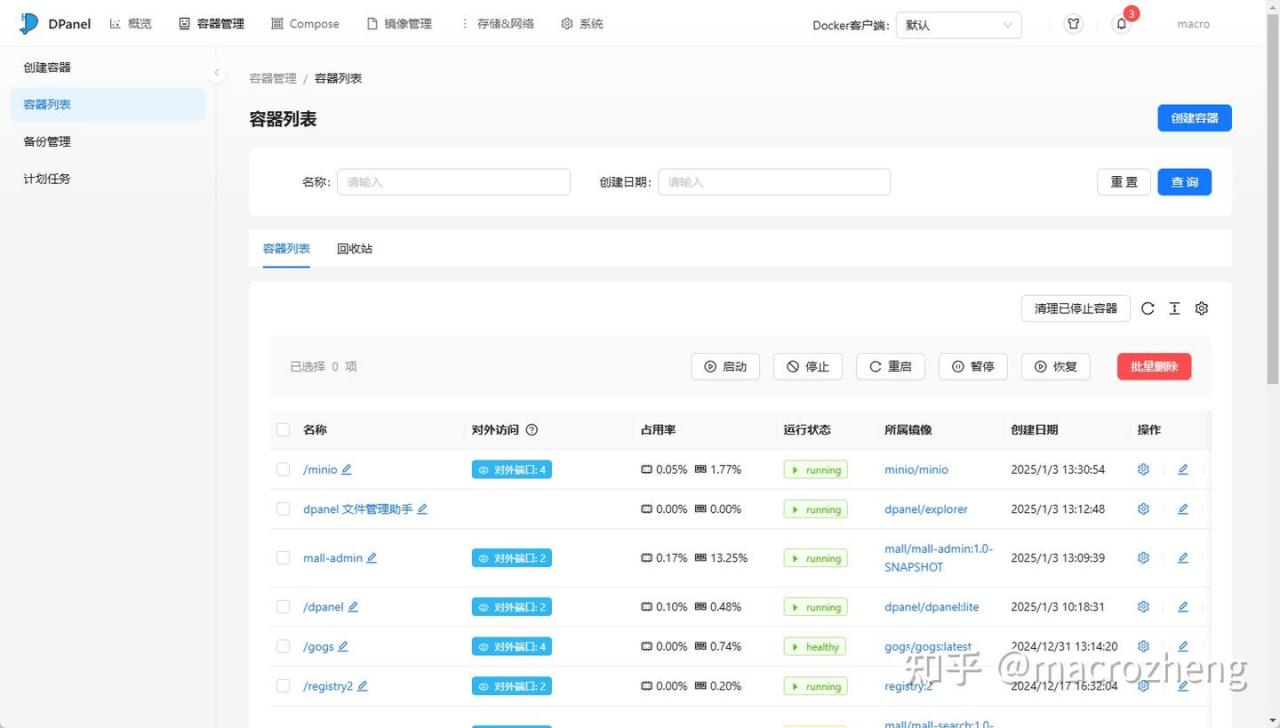
Task: Select the 容器列表 tab
Action: tap(286, 249)
